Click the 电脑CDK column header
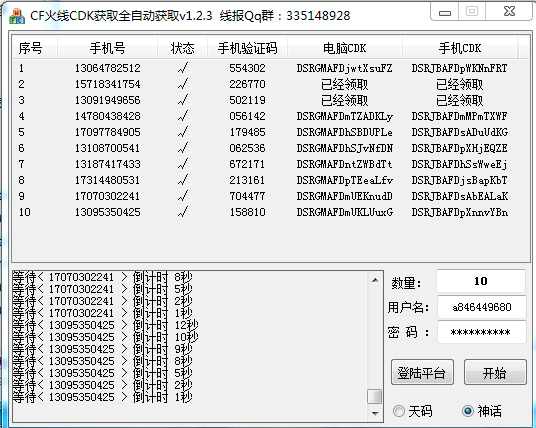 tap(345, 48)
